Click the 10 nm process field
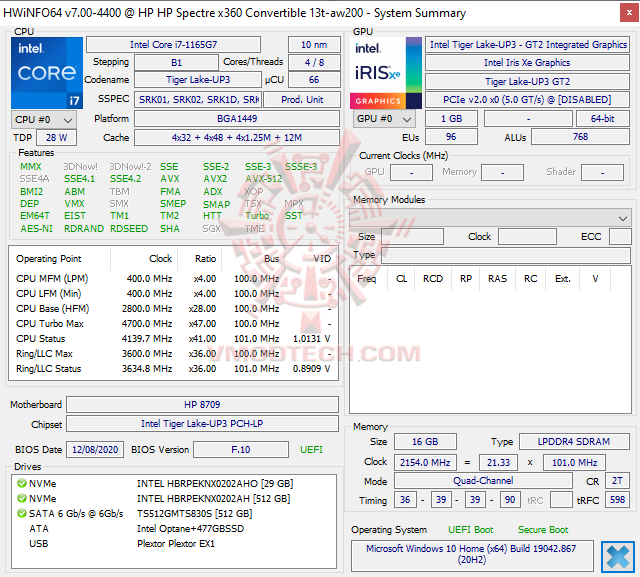The image size is (640, 577). pos(314,44)
